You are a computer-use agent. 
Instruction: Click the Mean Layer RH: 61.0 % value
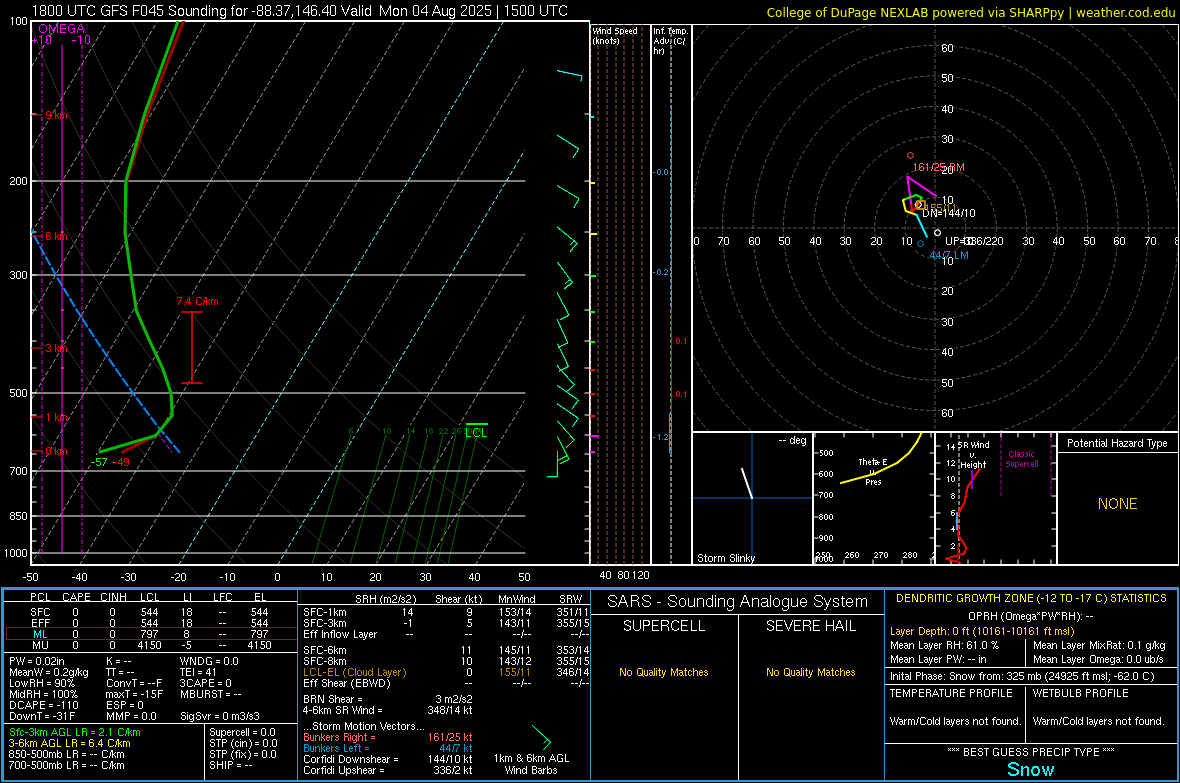pyautogui.click(x=944, y=645)
